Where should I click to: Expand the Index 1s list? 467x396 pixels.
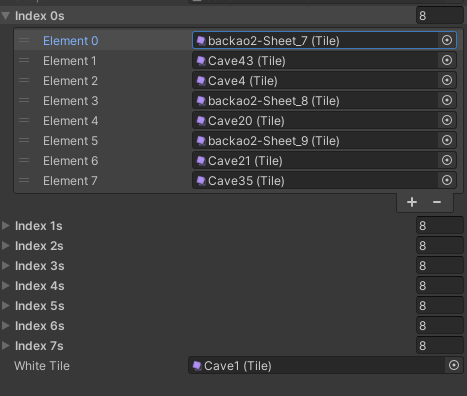6,226
